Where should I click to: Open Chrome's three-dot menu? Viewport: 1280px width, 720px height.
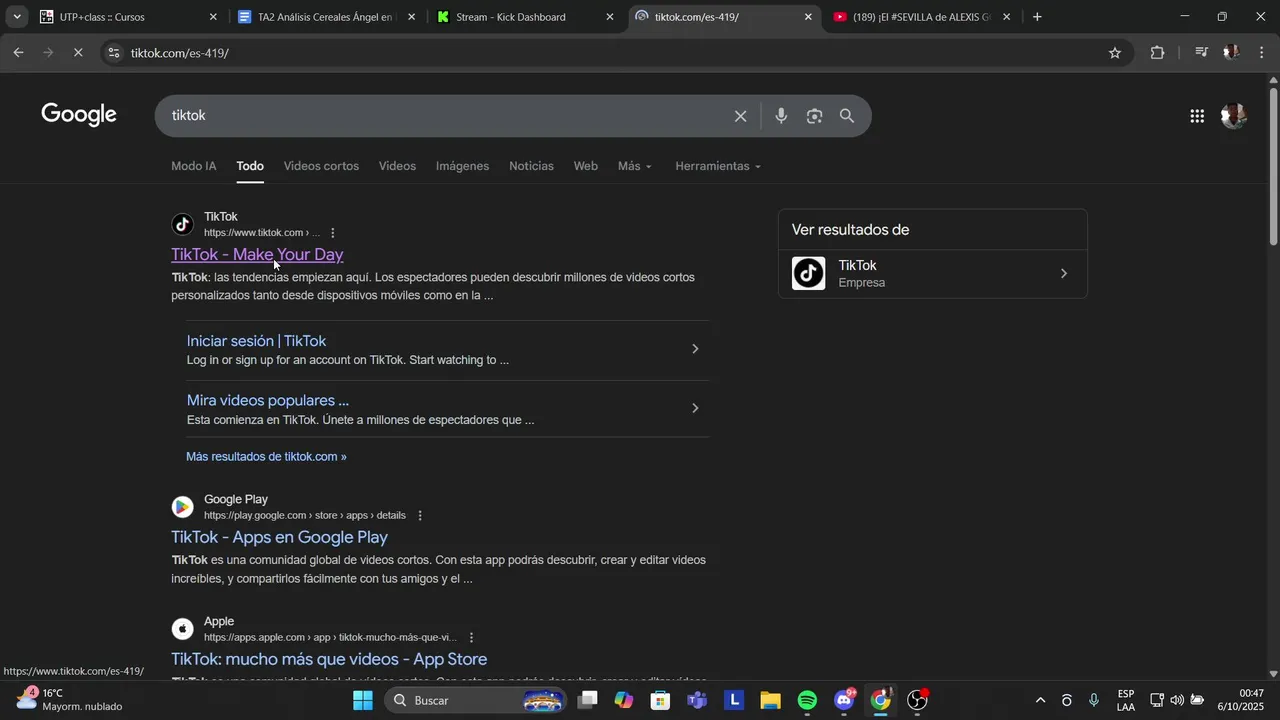coord(1261,53)
